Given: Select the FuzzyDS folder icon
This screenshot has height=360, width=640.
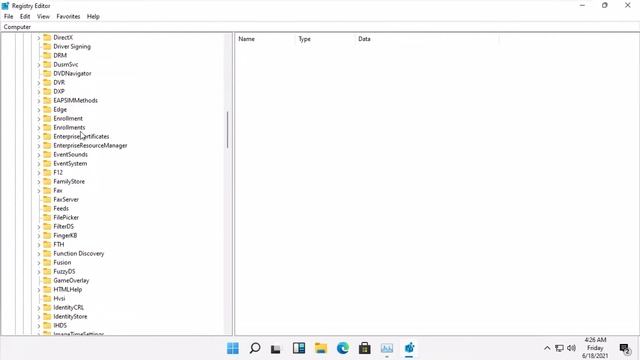Looking at the screenshot, I should point(47,271).
